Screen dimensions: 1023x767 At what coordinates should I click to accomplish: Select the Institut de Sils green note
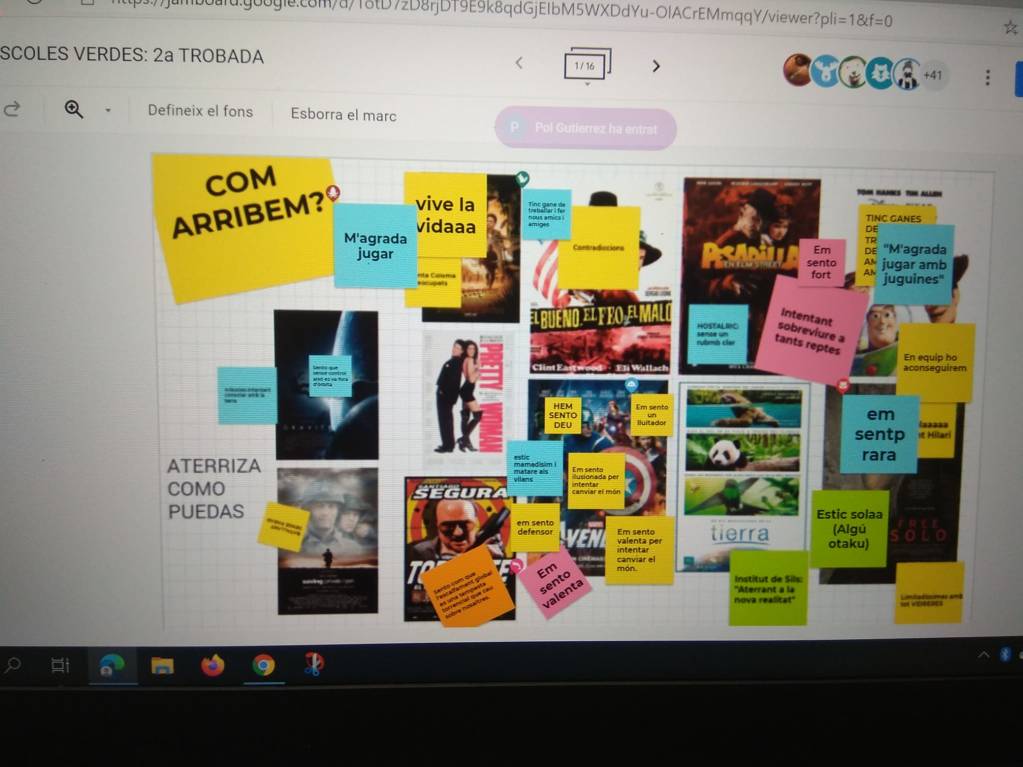tap(768, 588)
